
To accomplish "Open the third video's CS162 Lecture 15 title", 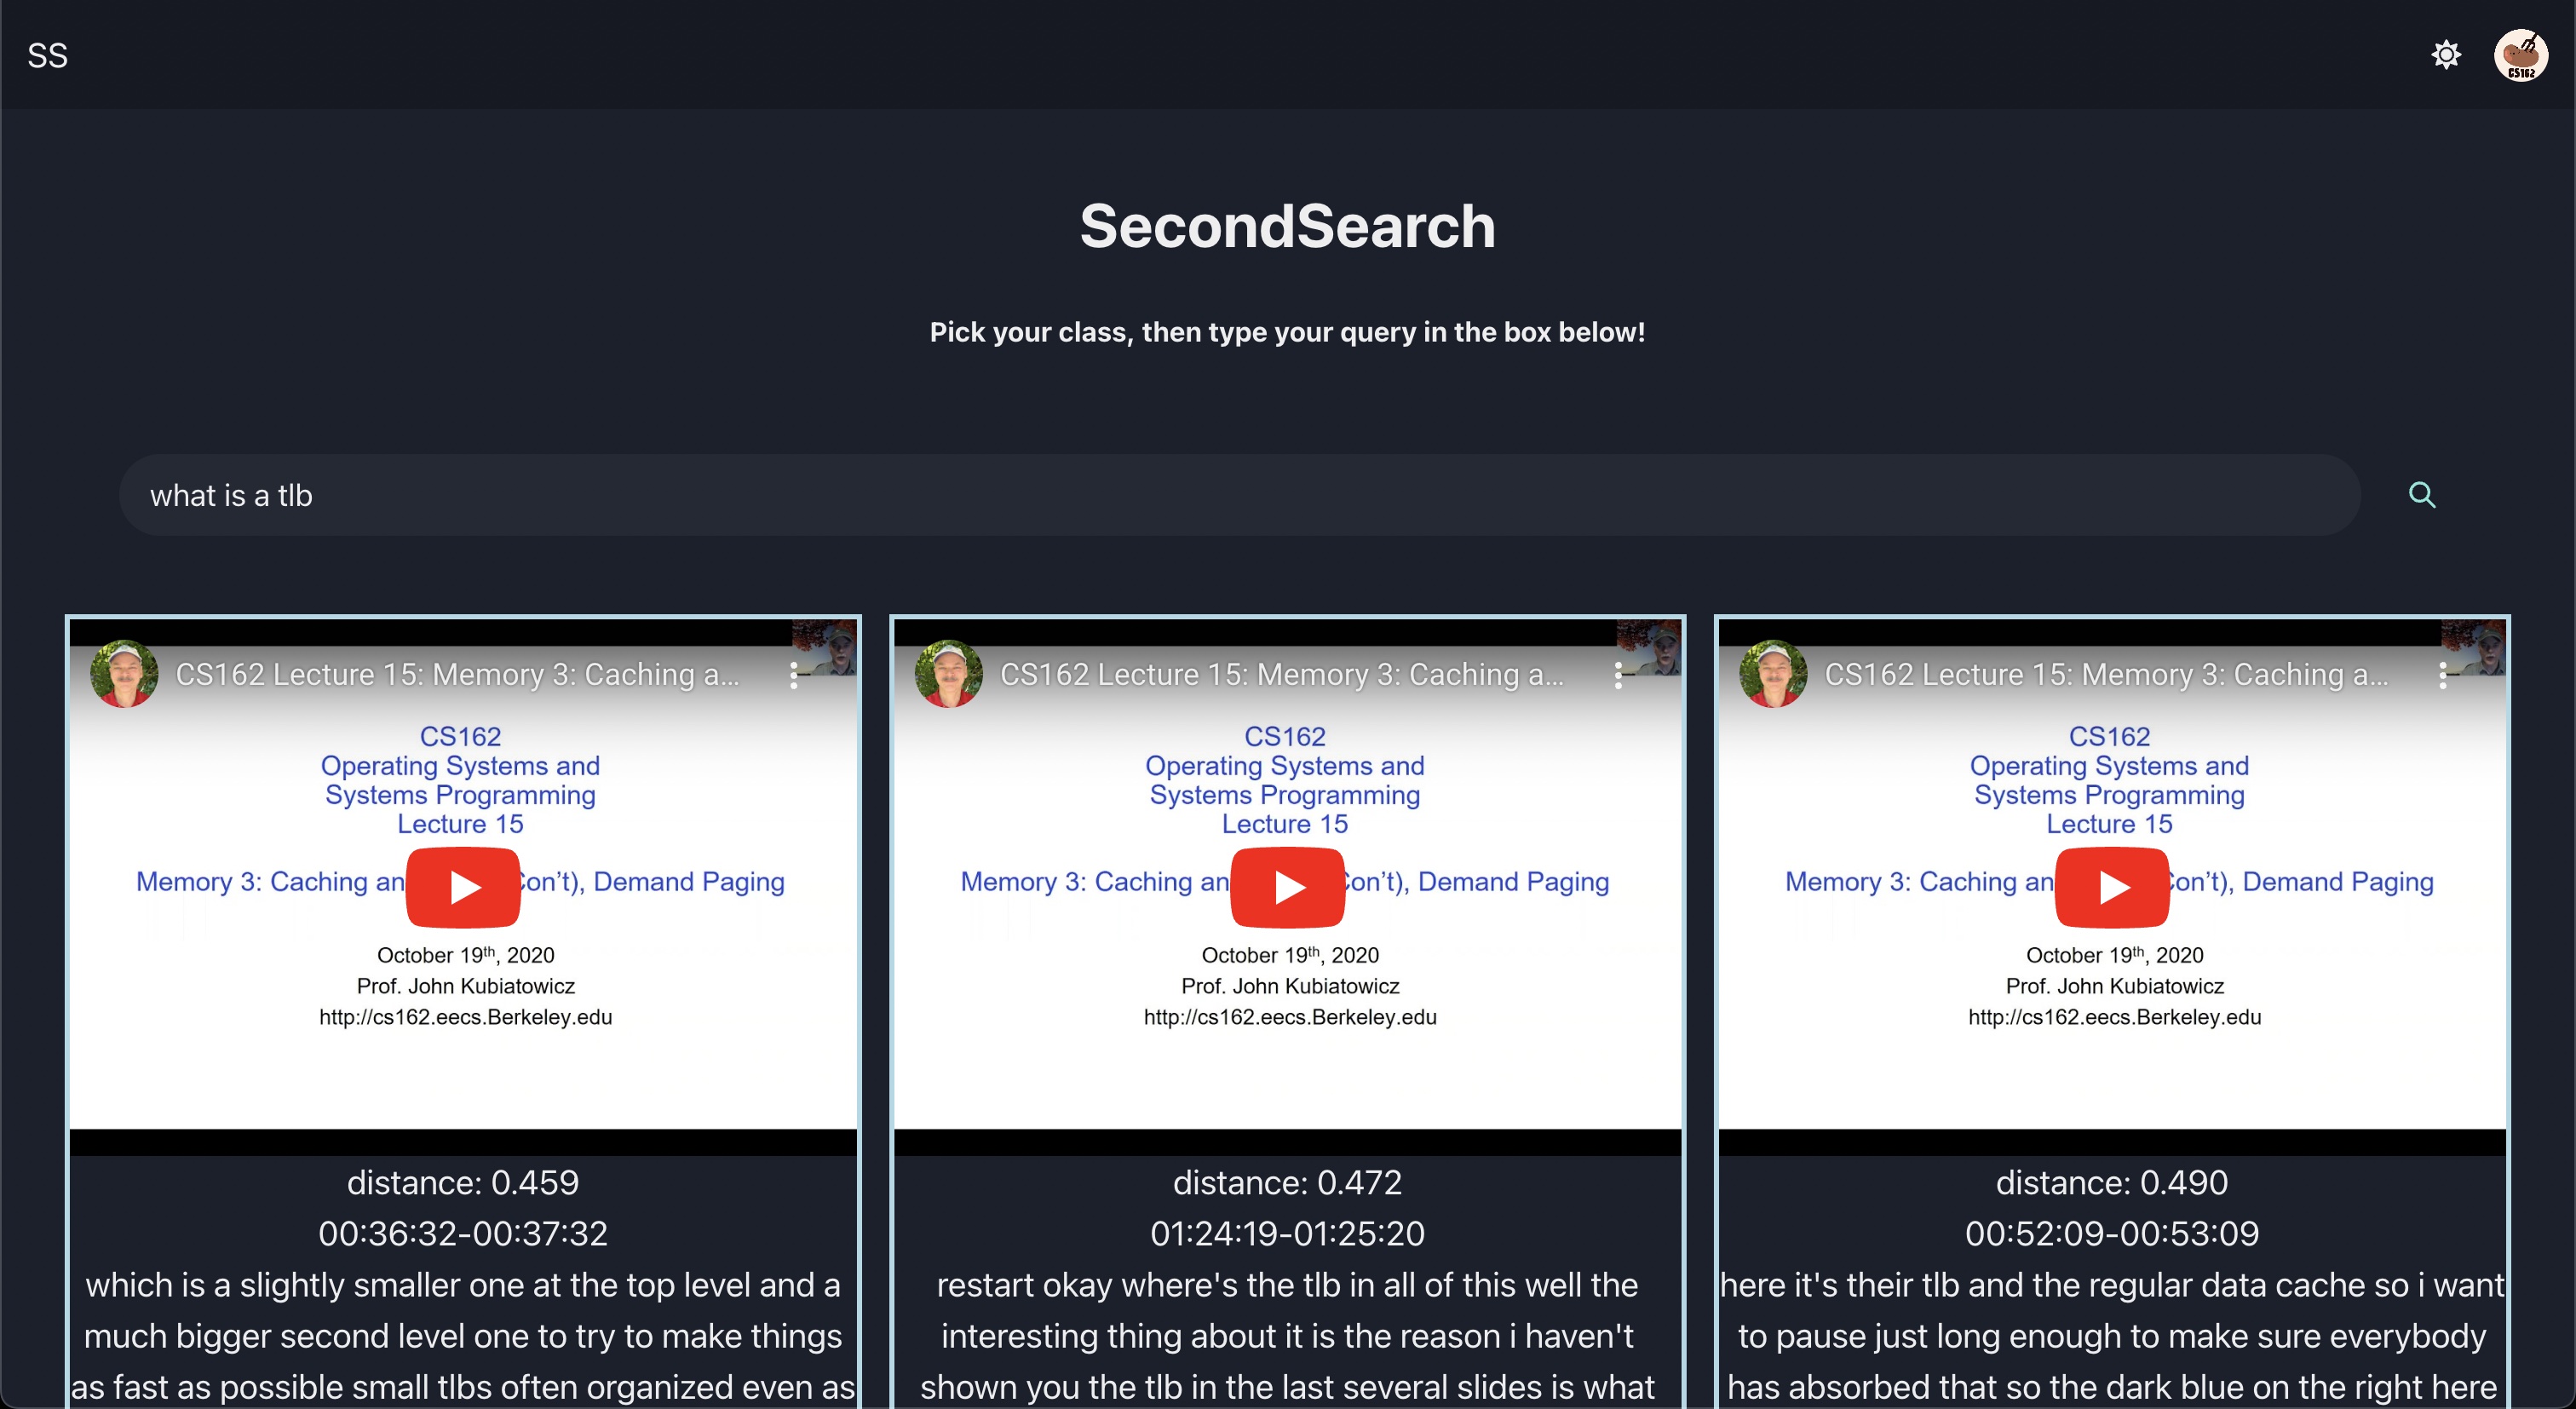I will (2105, 675).
